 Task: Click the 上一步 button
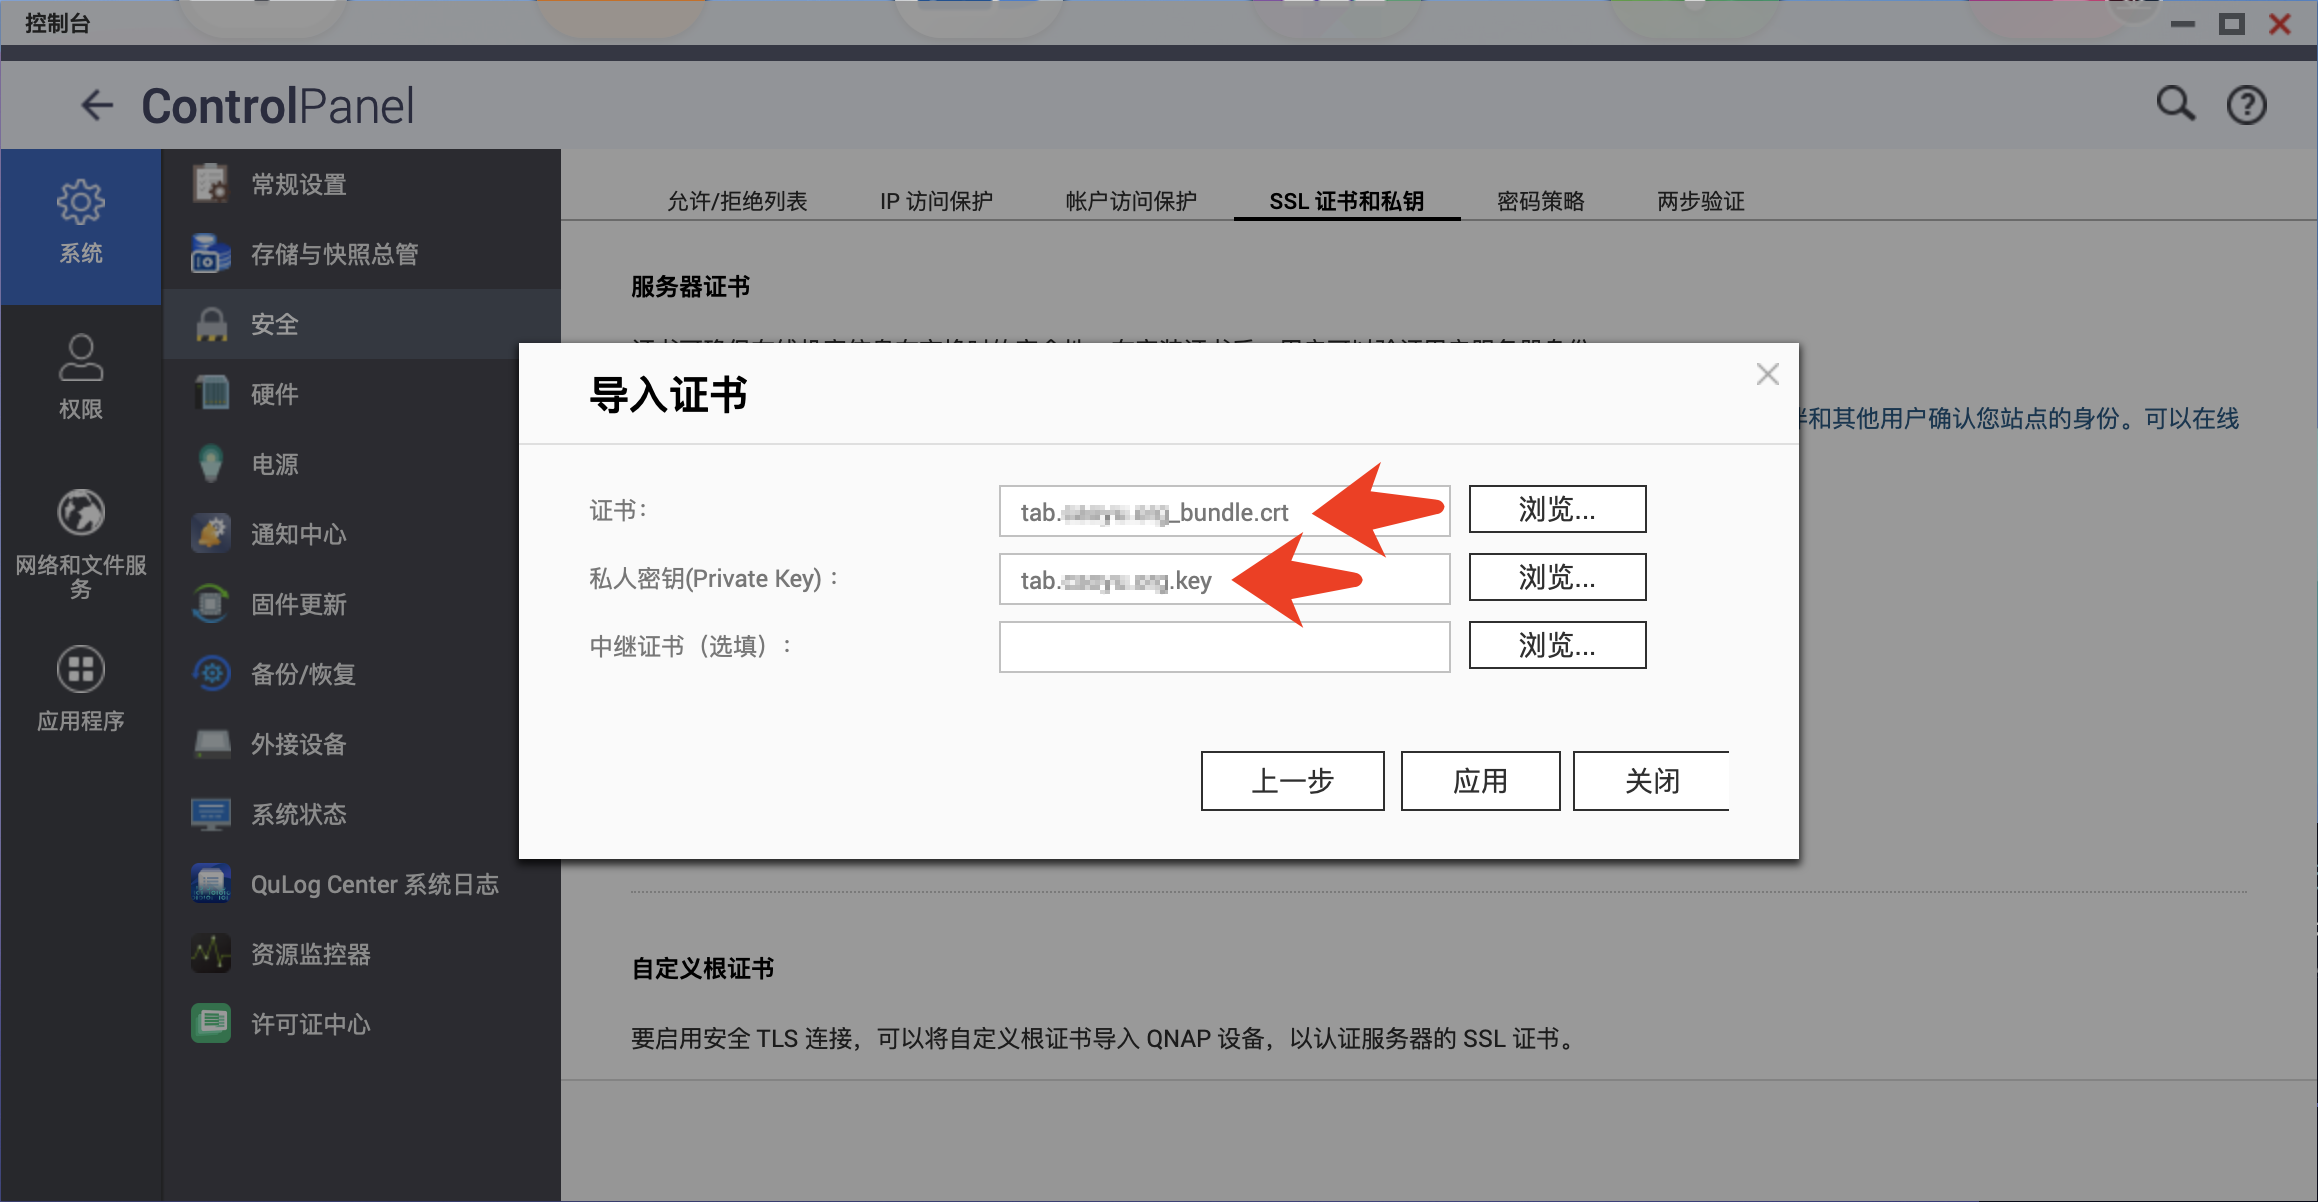[x=1292, y=781]
